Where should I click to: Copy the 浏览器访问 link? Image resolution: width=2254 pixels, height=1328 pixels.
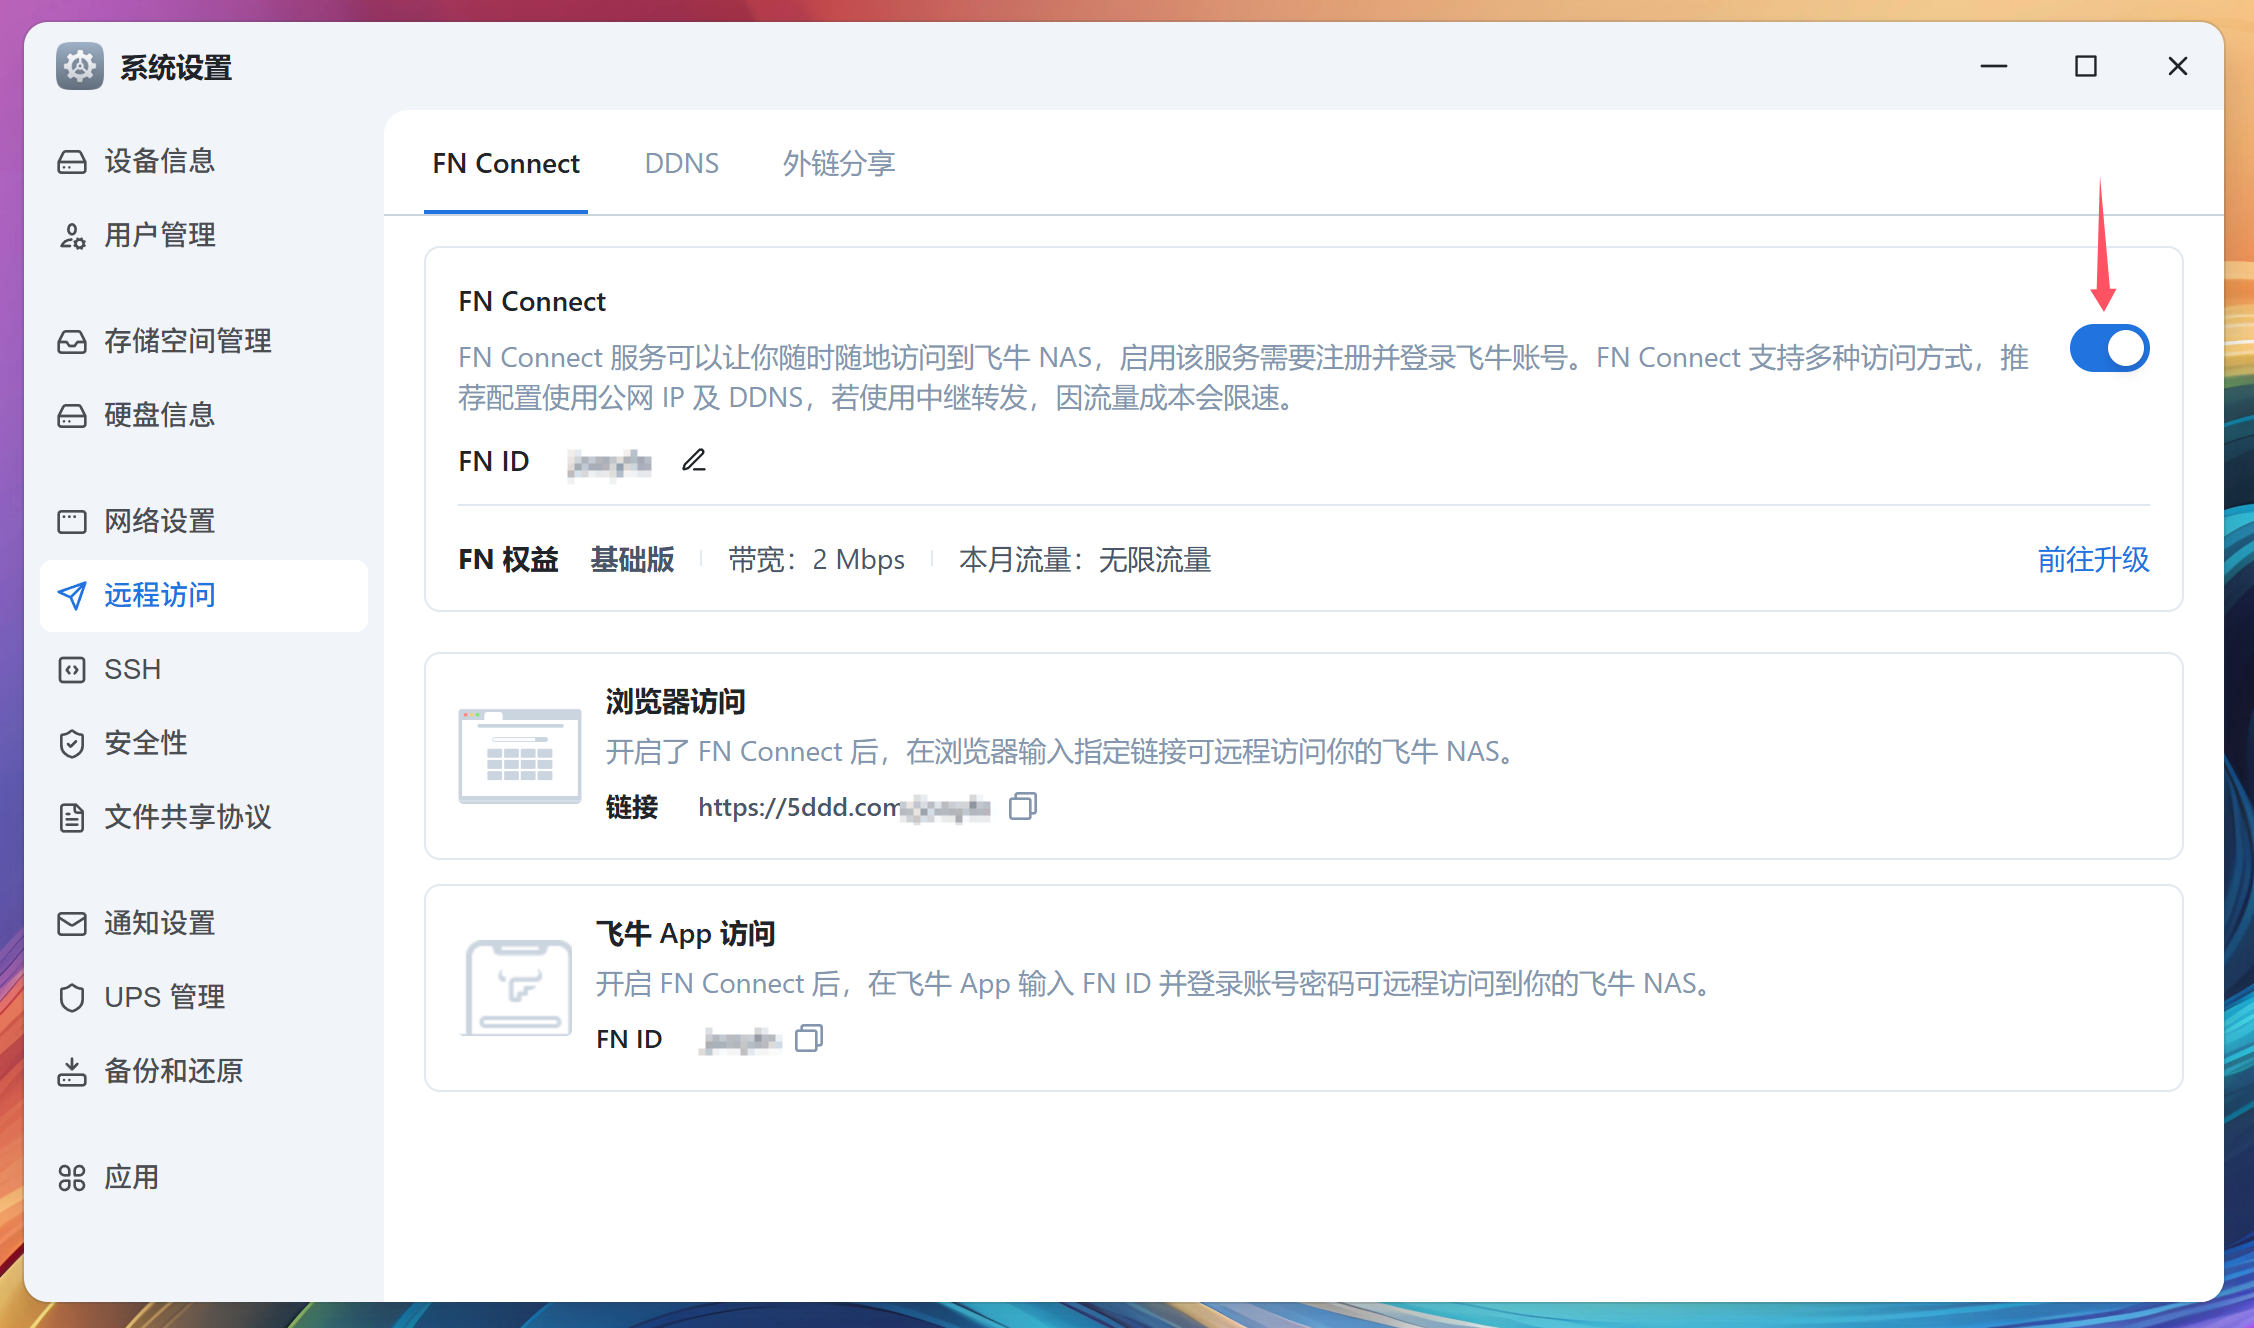coord(1022,806)
